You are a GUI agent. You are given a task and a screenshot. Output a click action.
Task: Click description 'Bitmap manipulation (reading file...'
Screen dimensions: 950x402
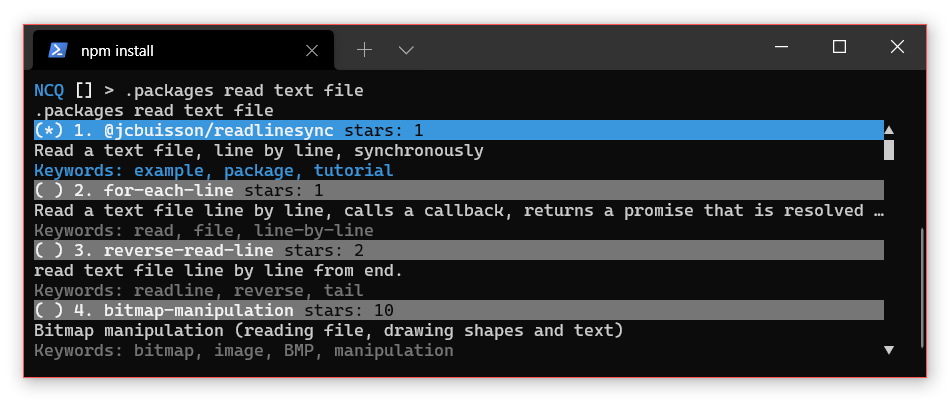pos(328,330)
